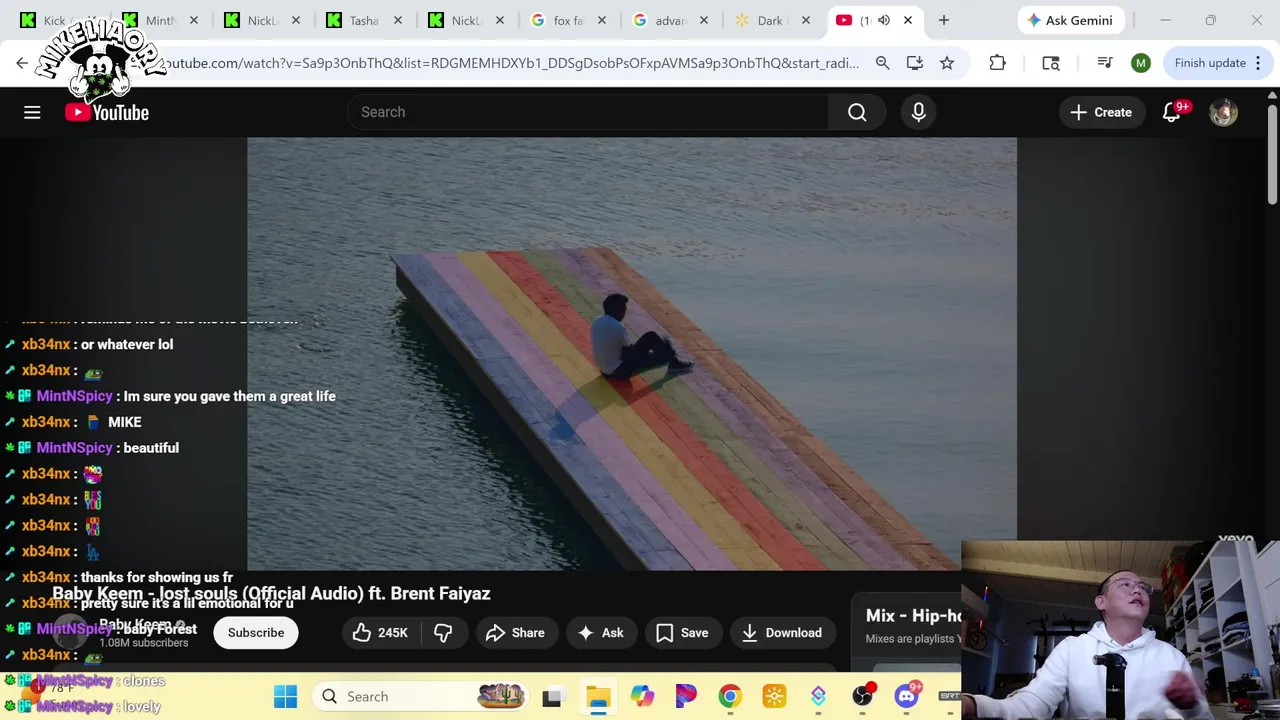Start voice search with microphone icon

point(918,112)
